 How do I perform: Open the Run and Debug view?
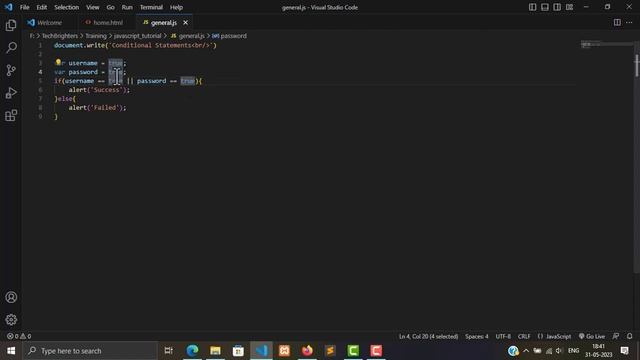pos(11,93)
